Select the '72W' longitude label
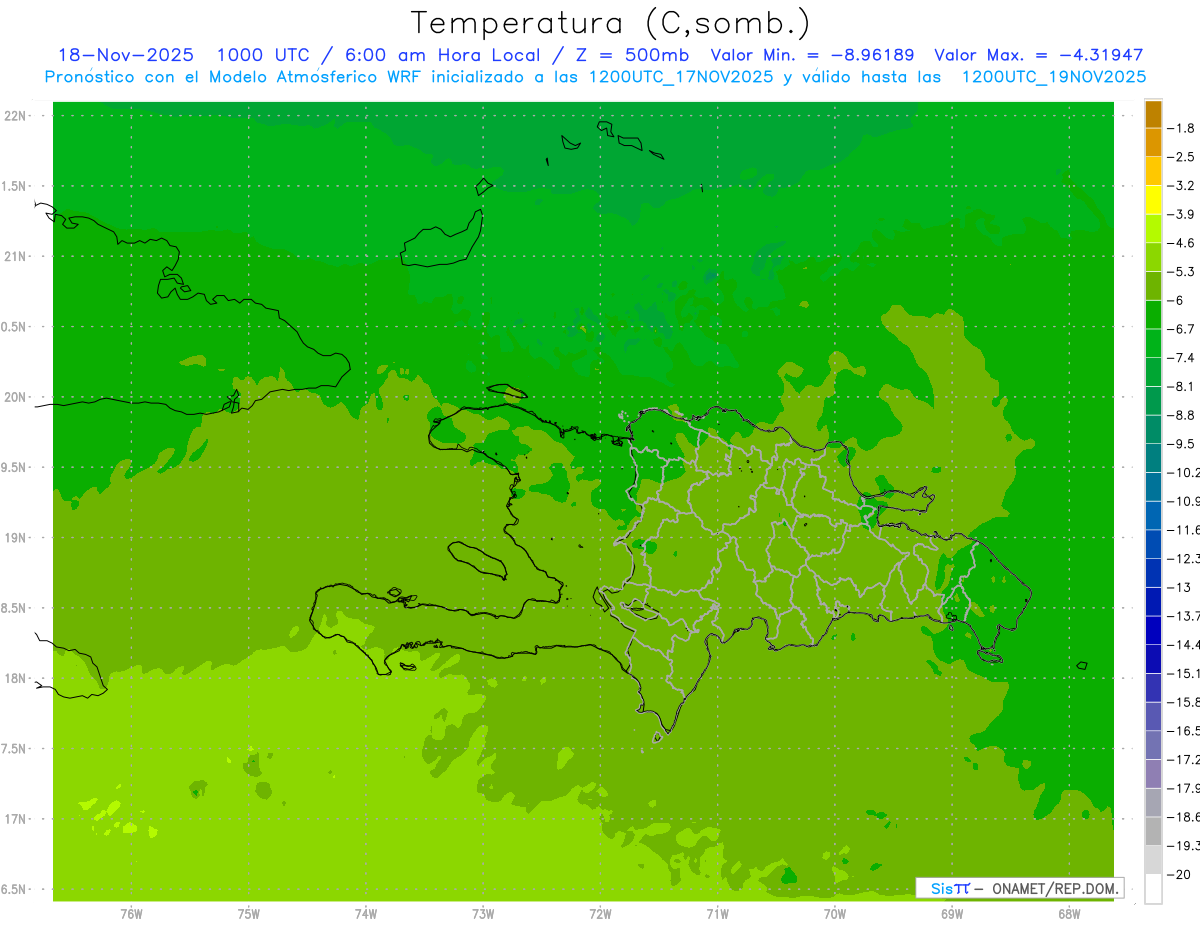 coord(600,914)
